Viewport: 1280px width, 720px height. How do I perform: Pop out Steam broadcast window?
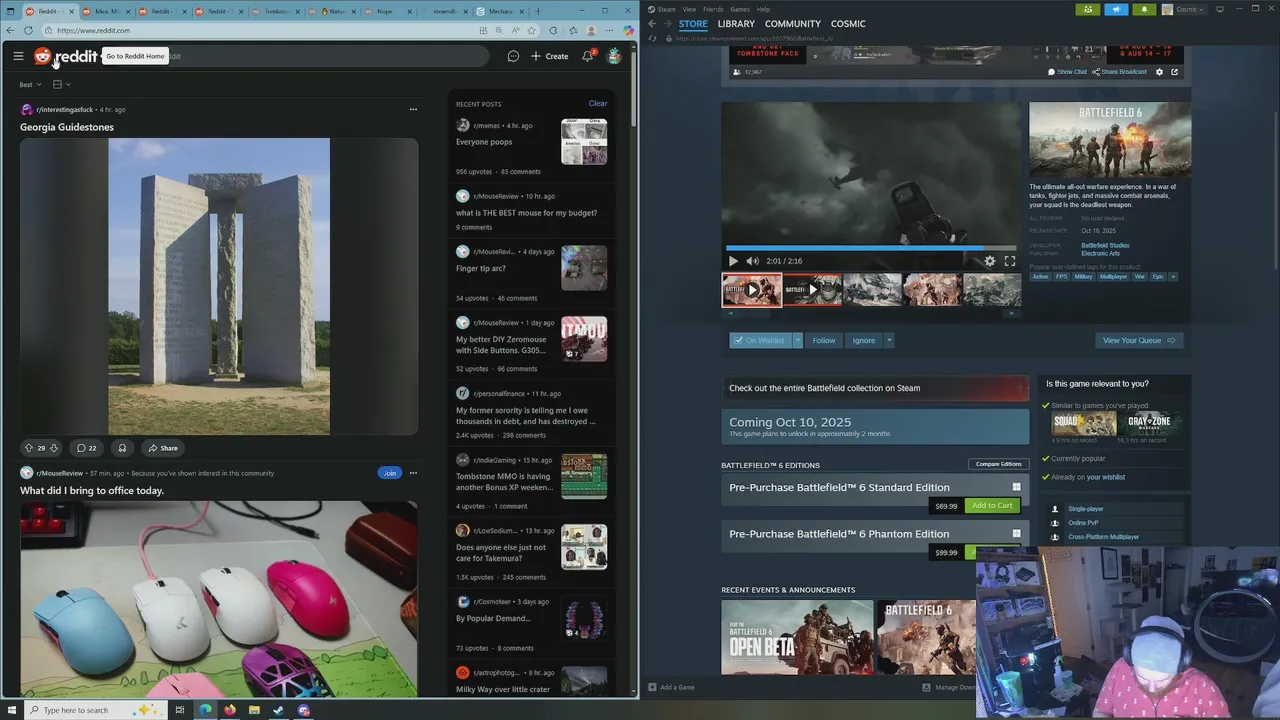(1174, 72)
